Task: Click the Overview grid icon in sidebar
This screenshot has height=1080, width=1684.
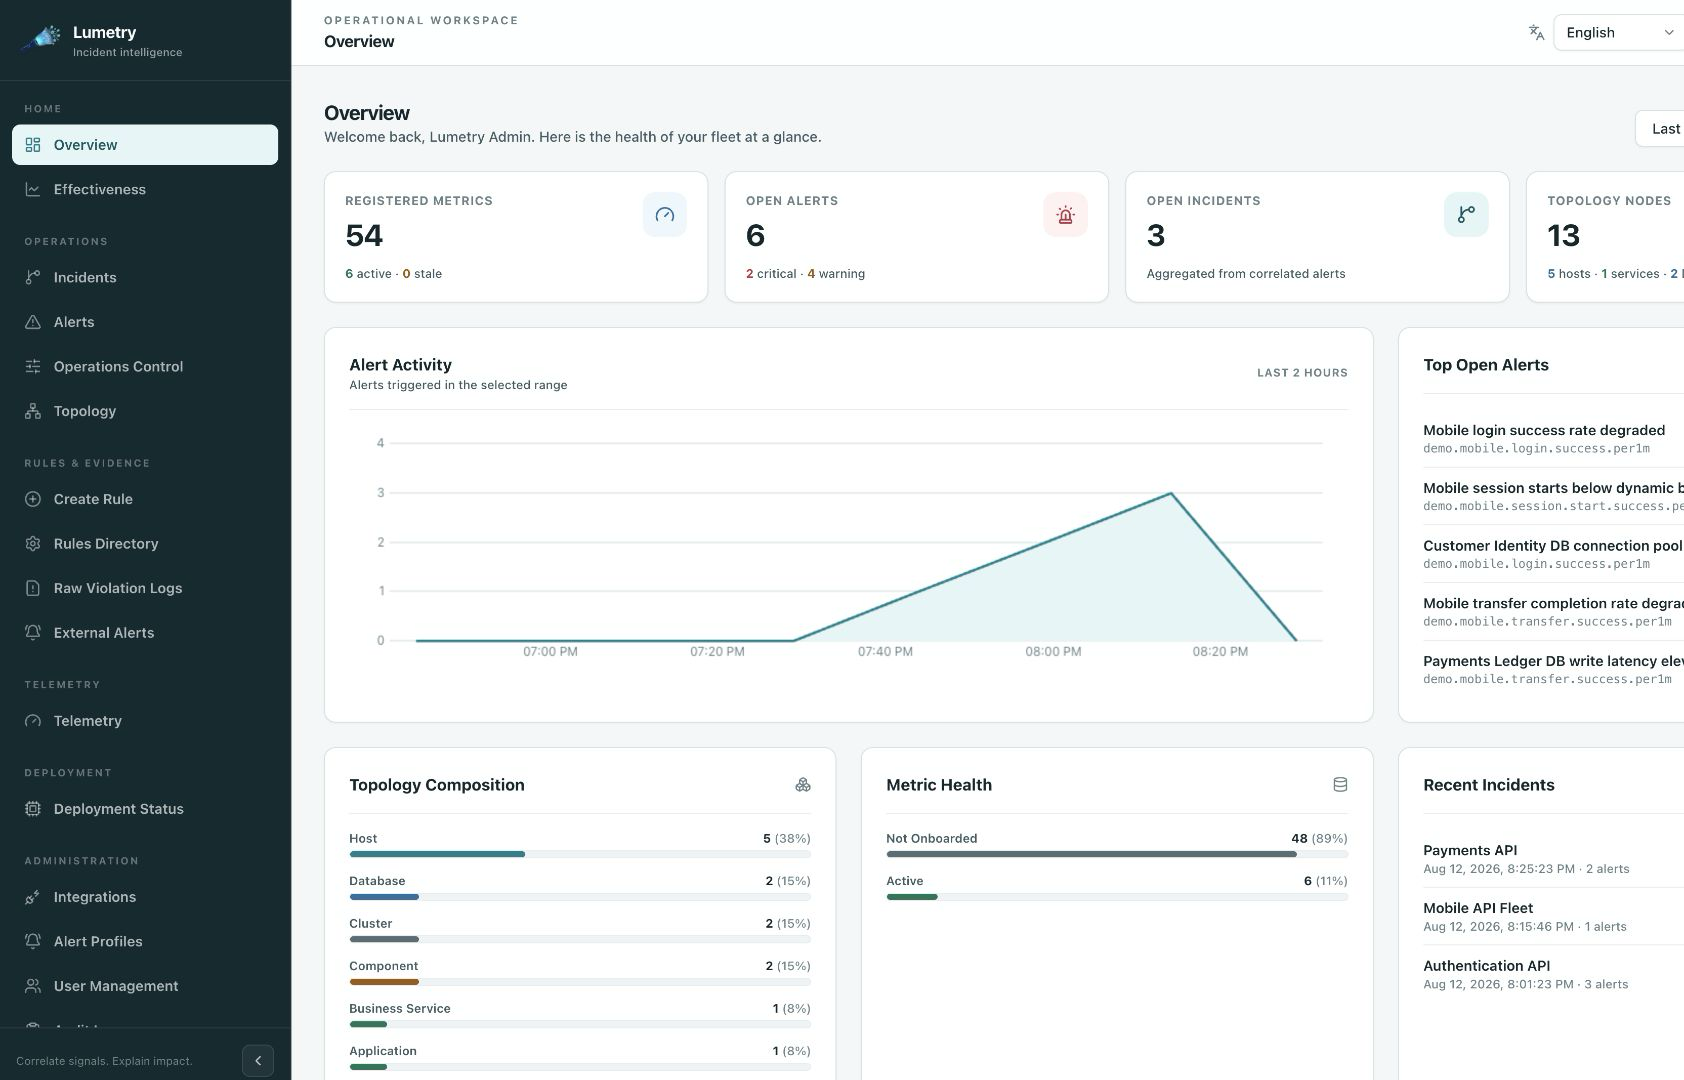Action: 33,145
